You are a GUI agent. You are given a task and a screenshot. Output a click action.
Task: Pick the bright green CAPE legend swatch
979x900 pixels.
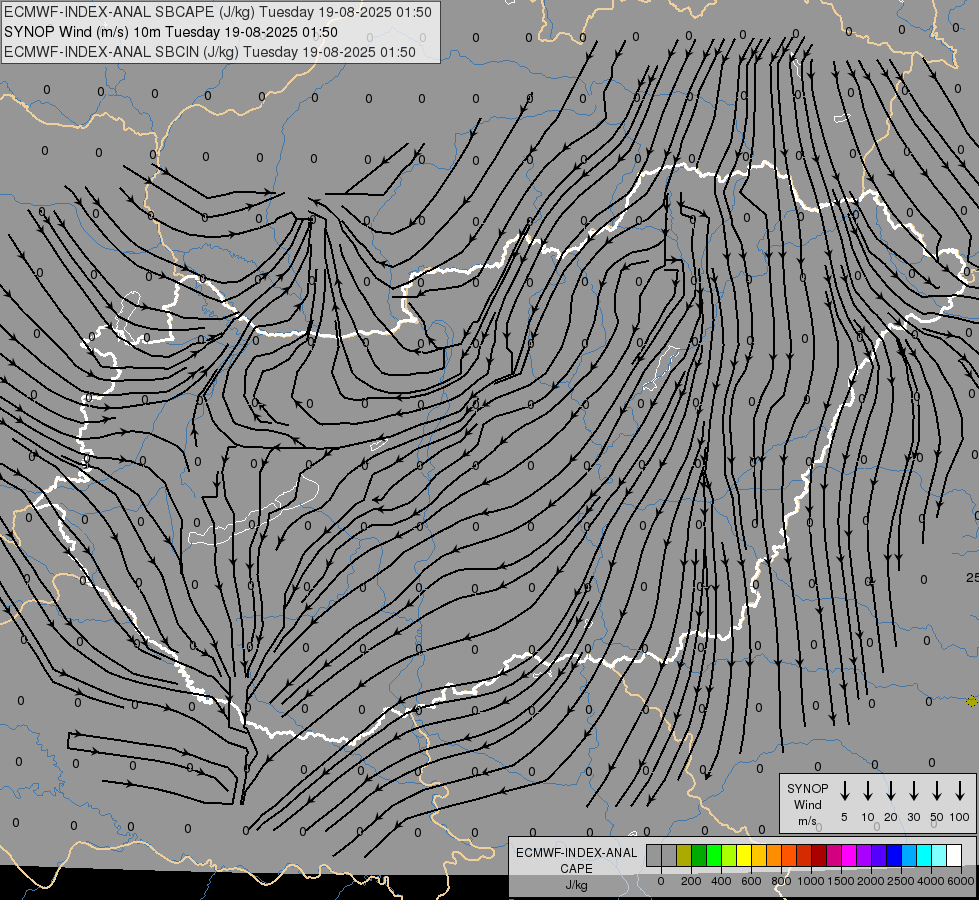[x=714, y=855]
